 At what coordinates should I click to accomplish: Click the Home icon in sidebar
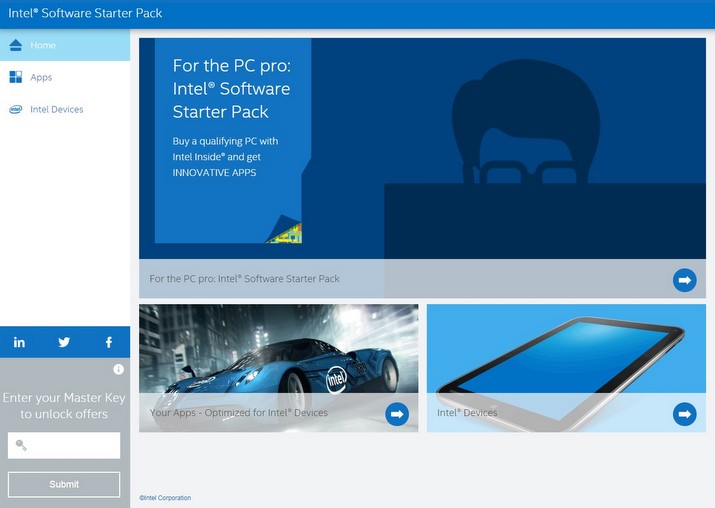click(16, 45)
